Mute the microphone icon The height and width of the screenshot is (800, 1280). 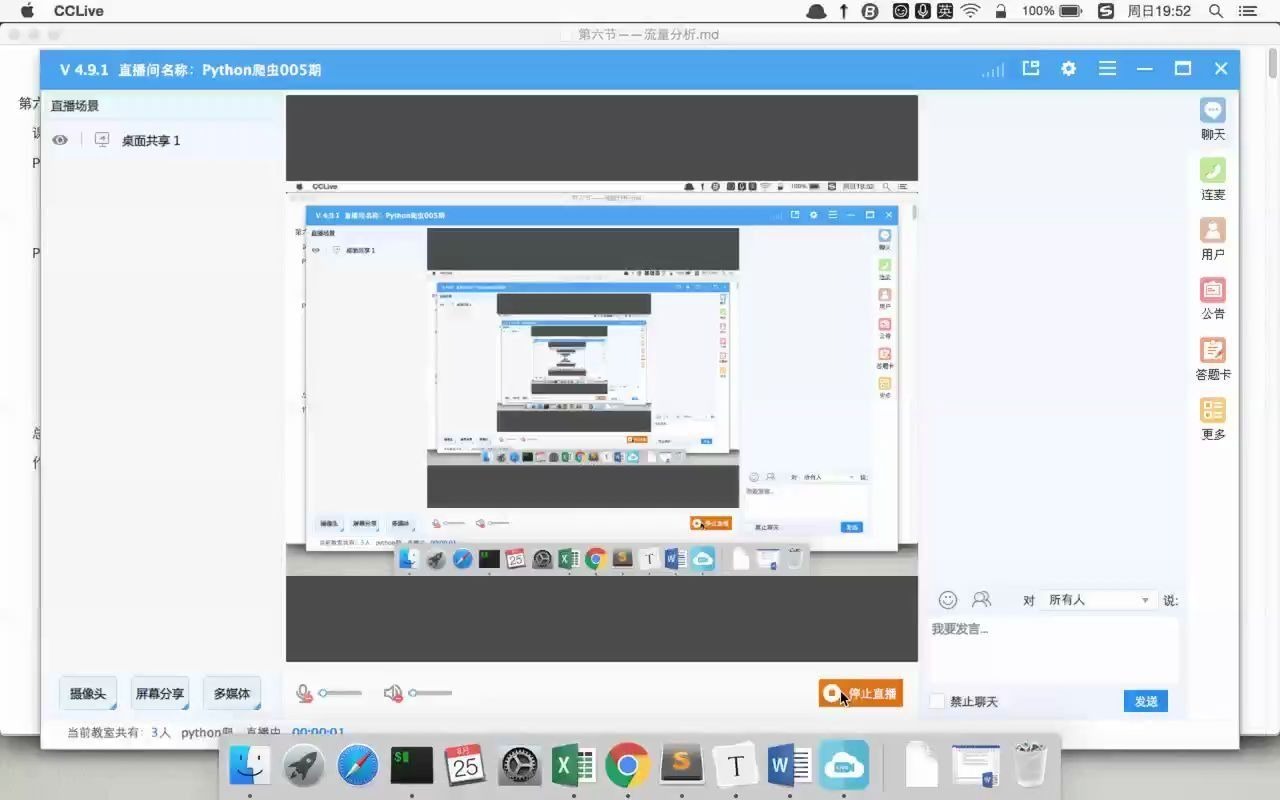click(305, 693)
